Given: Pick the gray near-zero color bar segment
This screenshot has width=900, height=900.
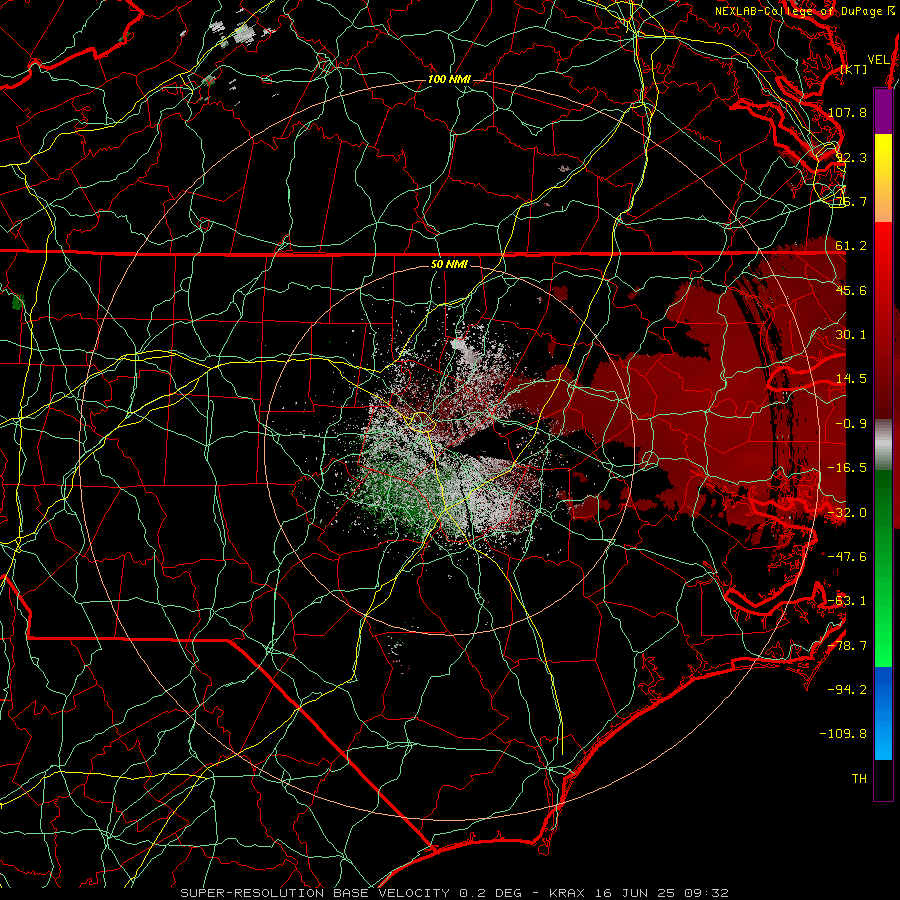Looking at the screenshot, I should [x=883, y=445].
